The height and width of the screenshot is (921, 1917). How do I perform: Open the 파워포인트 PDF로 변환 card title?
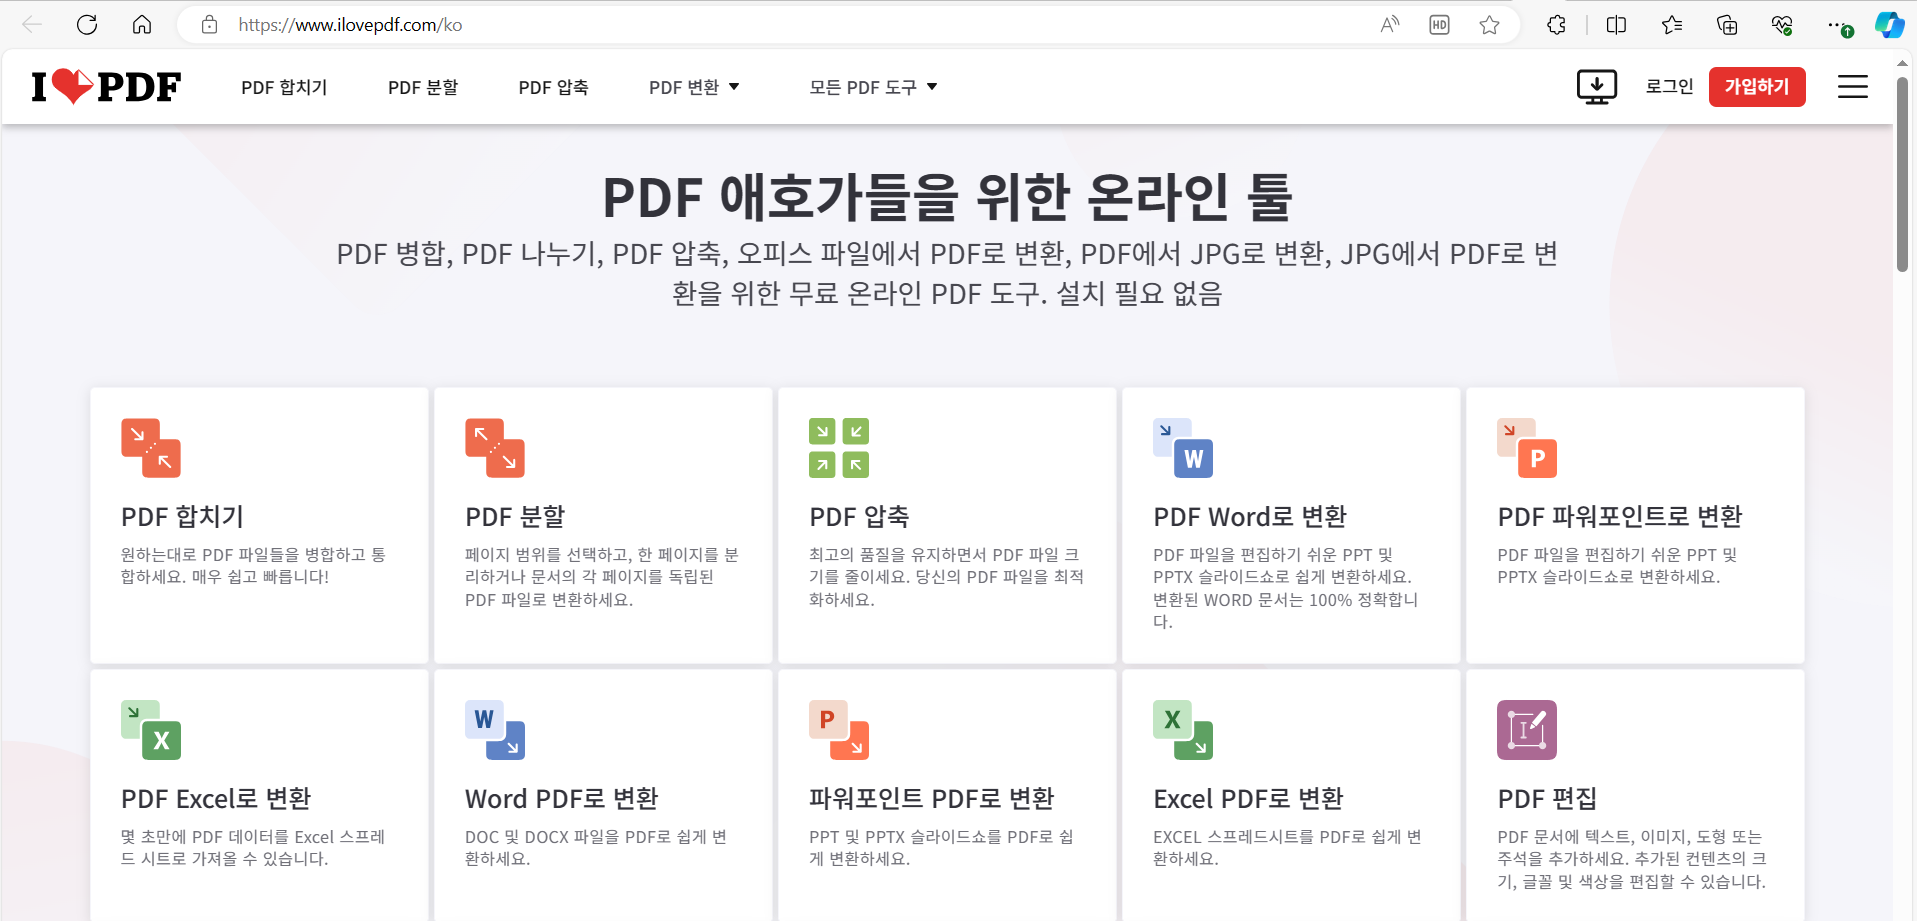[932, 799]
